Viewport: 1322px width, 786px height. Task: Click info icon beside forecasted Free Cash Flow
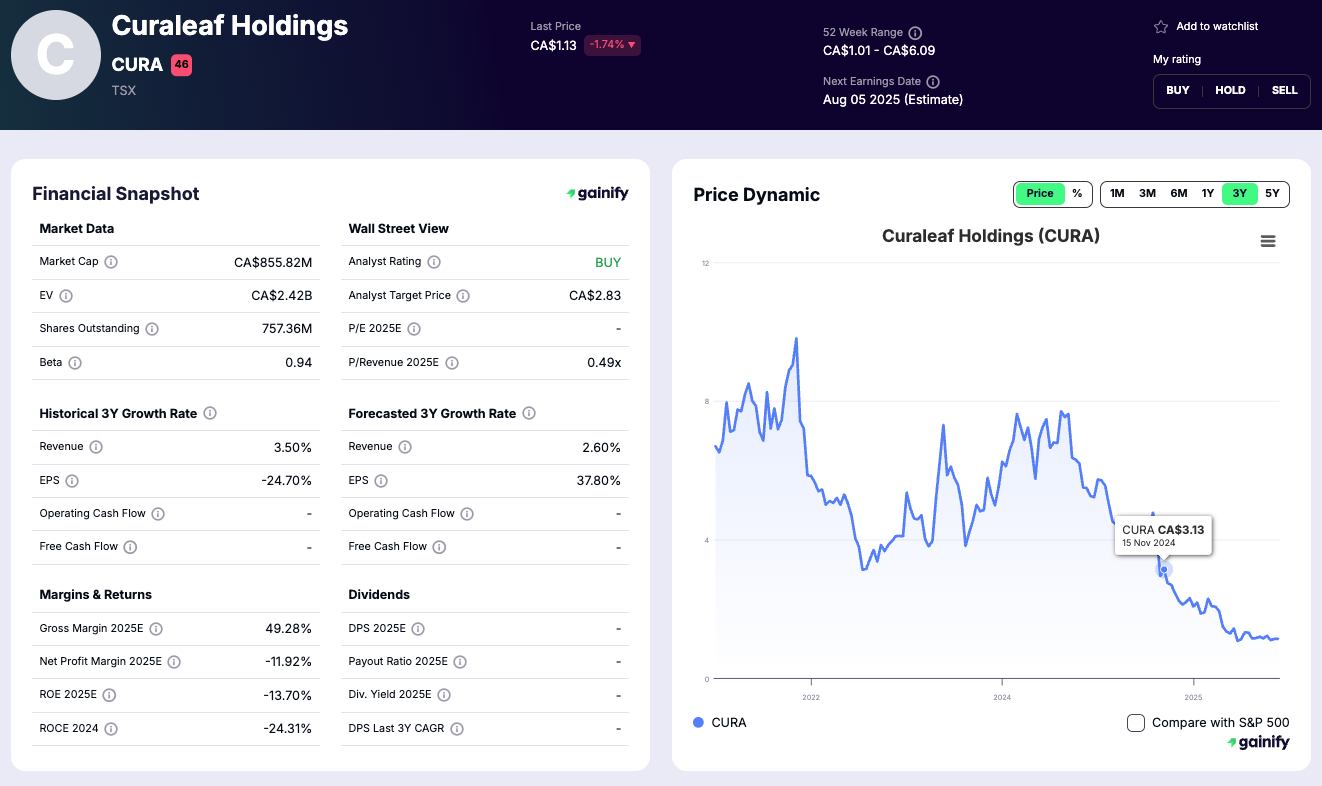439,547
